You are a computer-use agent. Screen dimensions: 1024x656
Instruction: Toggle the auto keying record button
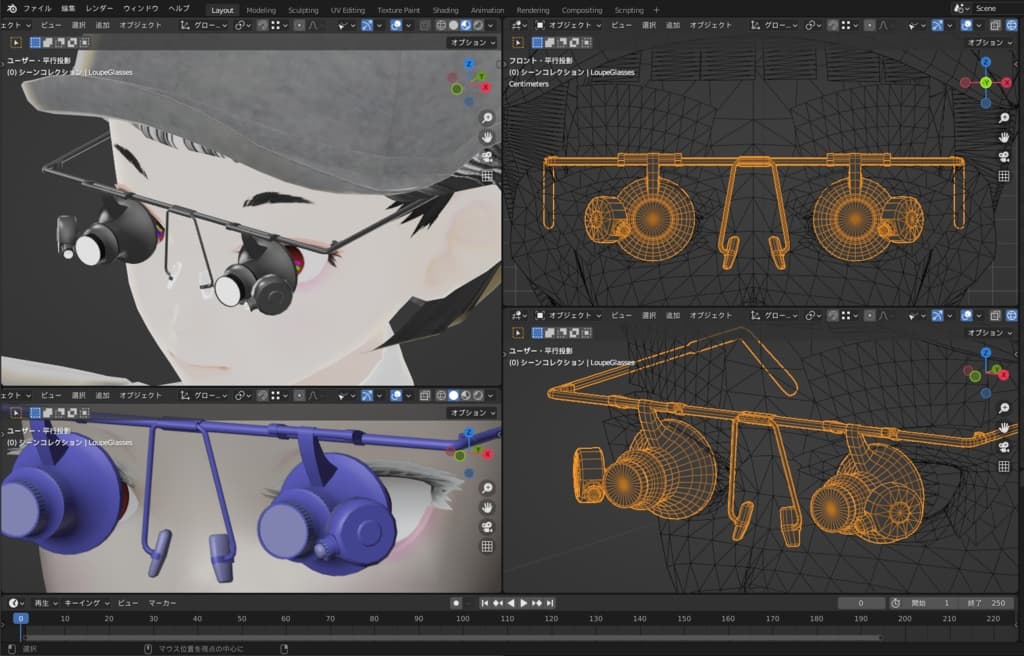point(456,603)
